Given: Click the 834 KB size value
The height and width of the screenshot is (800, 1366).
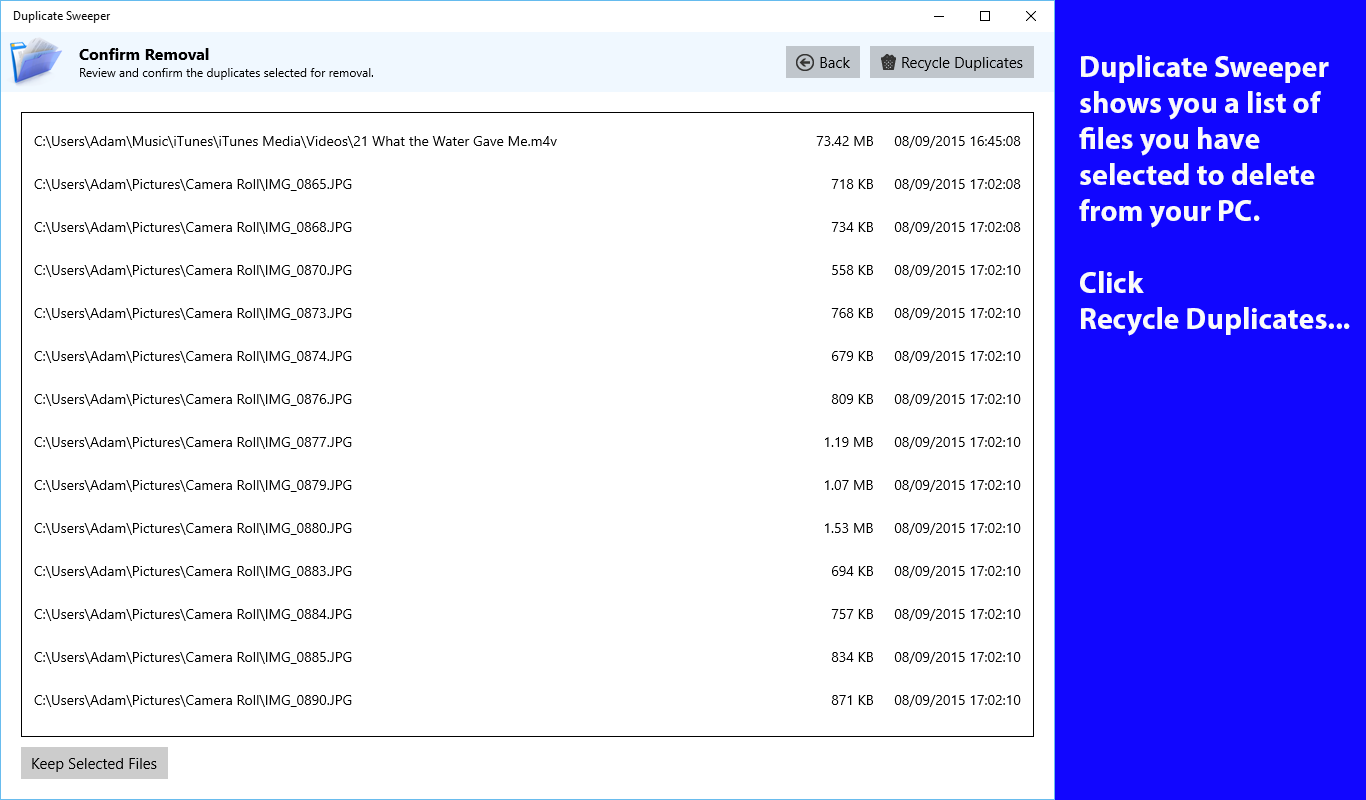Looking at the screenshot, I should click(852, 658).
